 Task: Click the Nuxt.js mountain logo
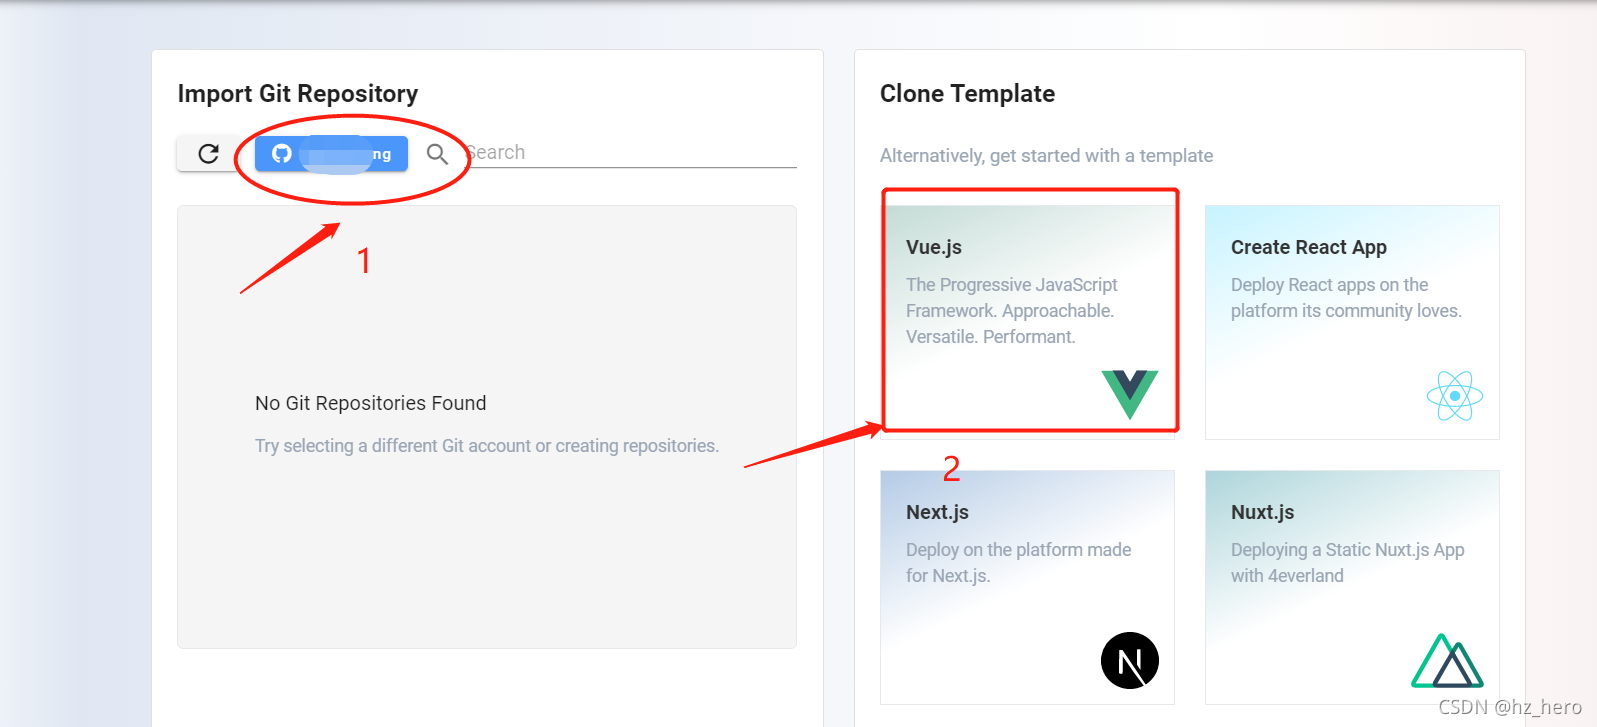click(x=1448, y=661)
